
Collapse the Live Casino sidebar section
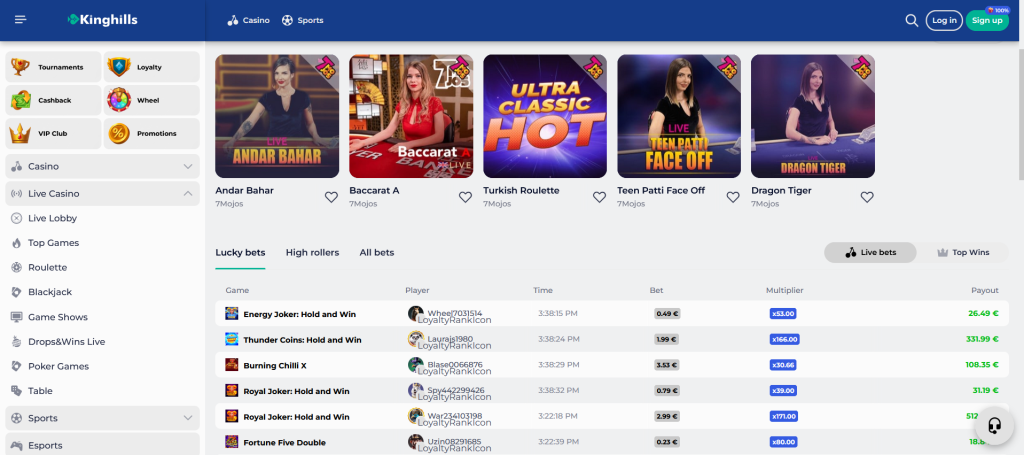coord(103,194)
